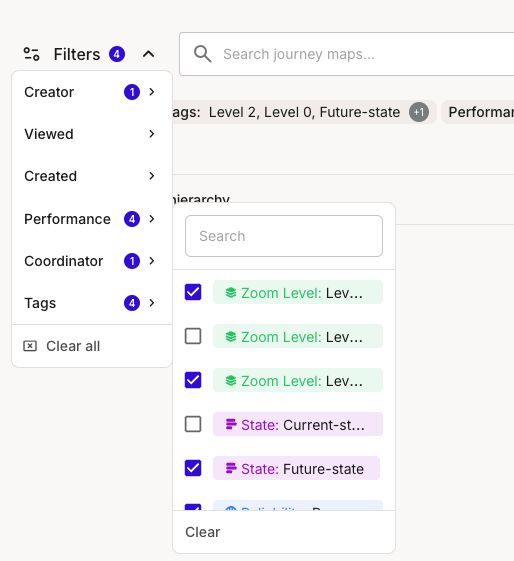Click the second Zoom Level tag label
Viewport: 514px width, 561px height.
[298, 336]
